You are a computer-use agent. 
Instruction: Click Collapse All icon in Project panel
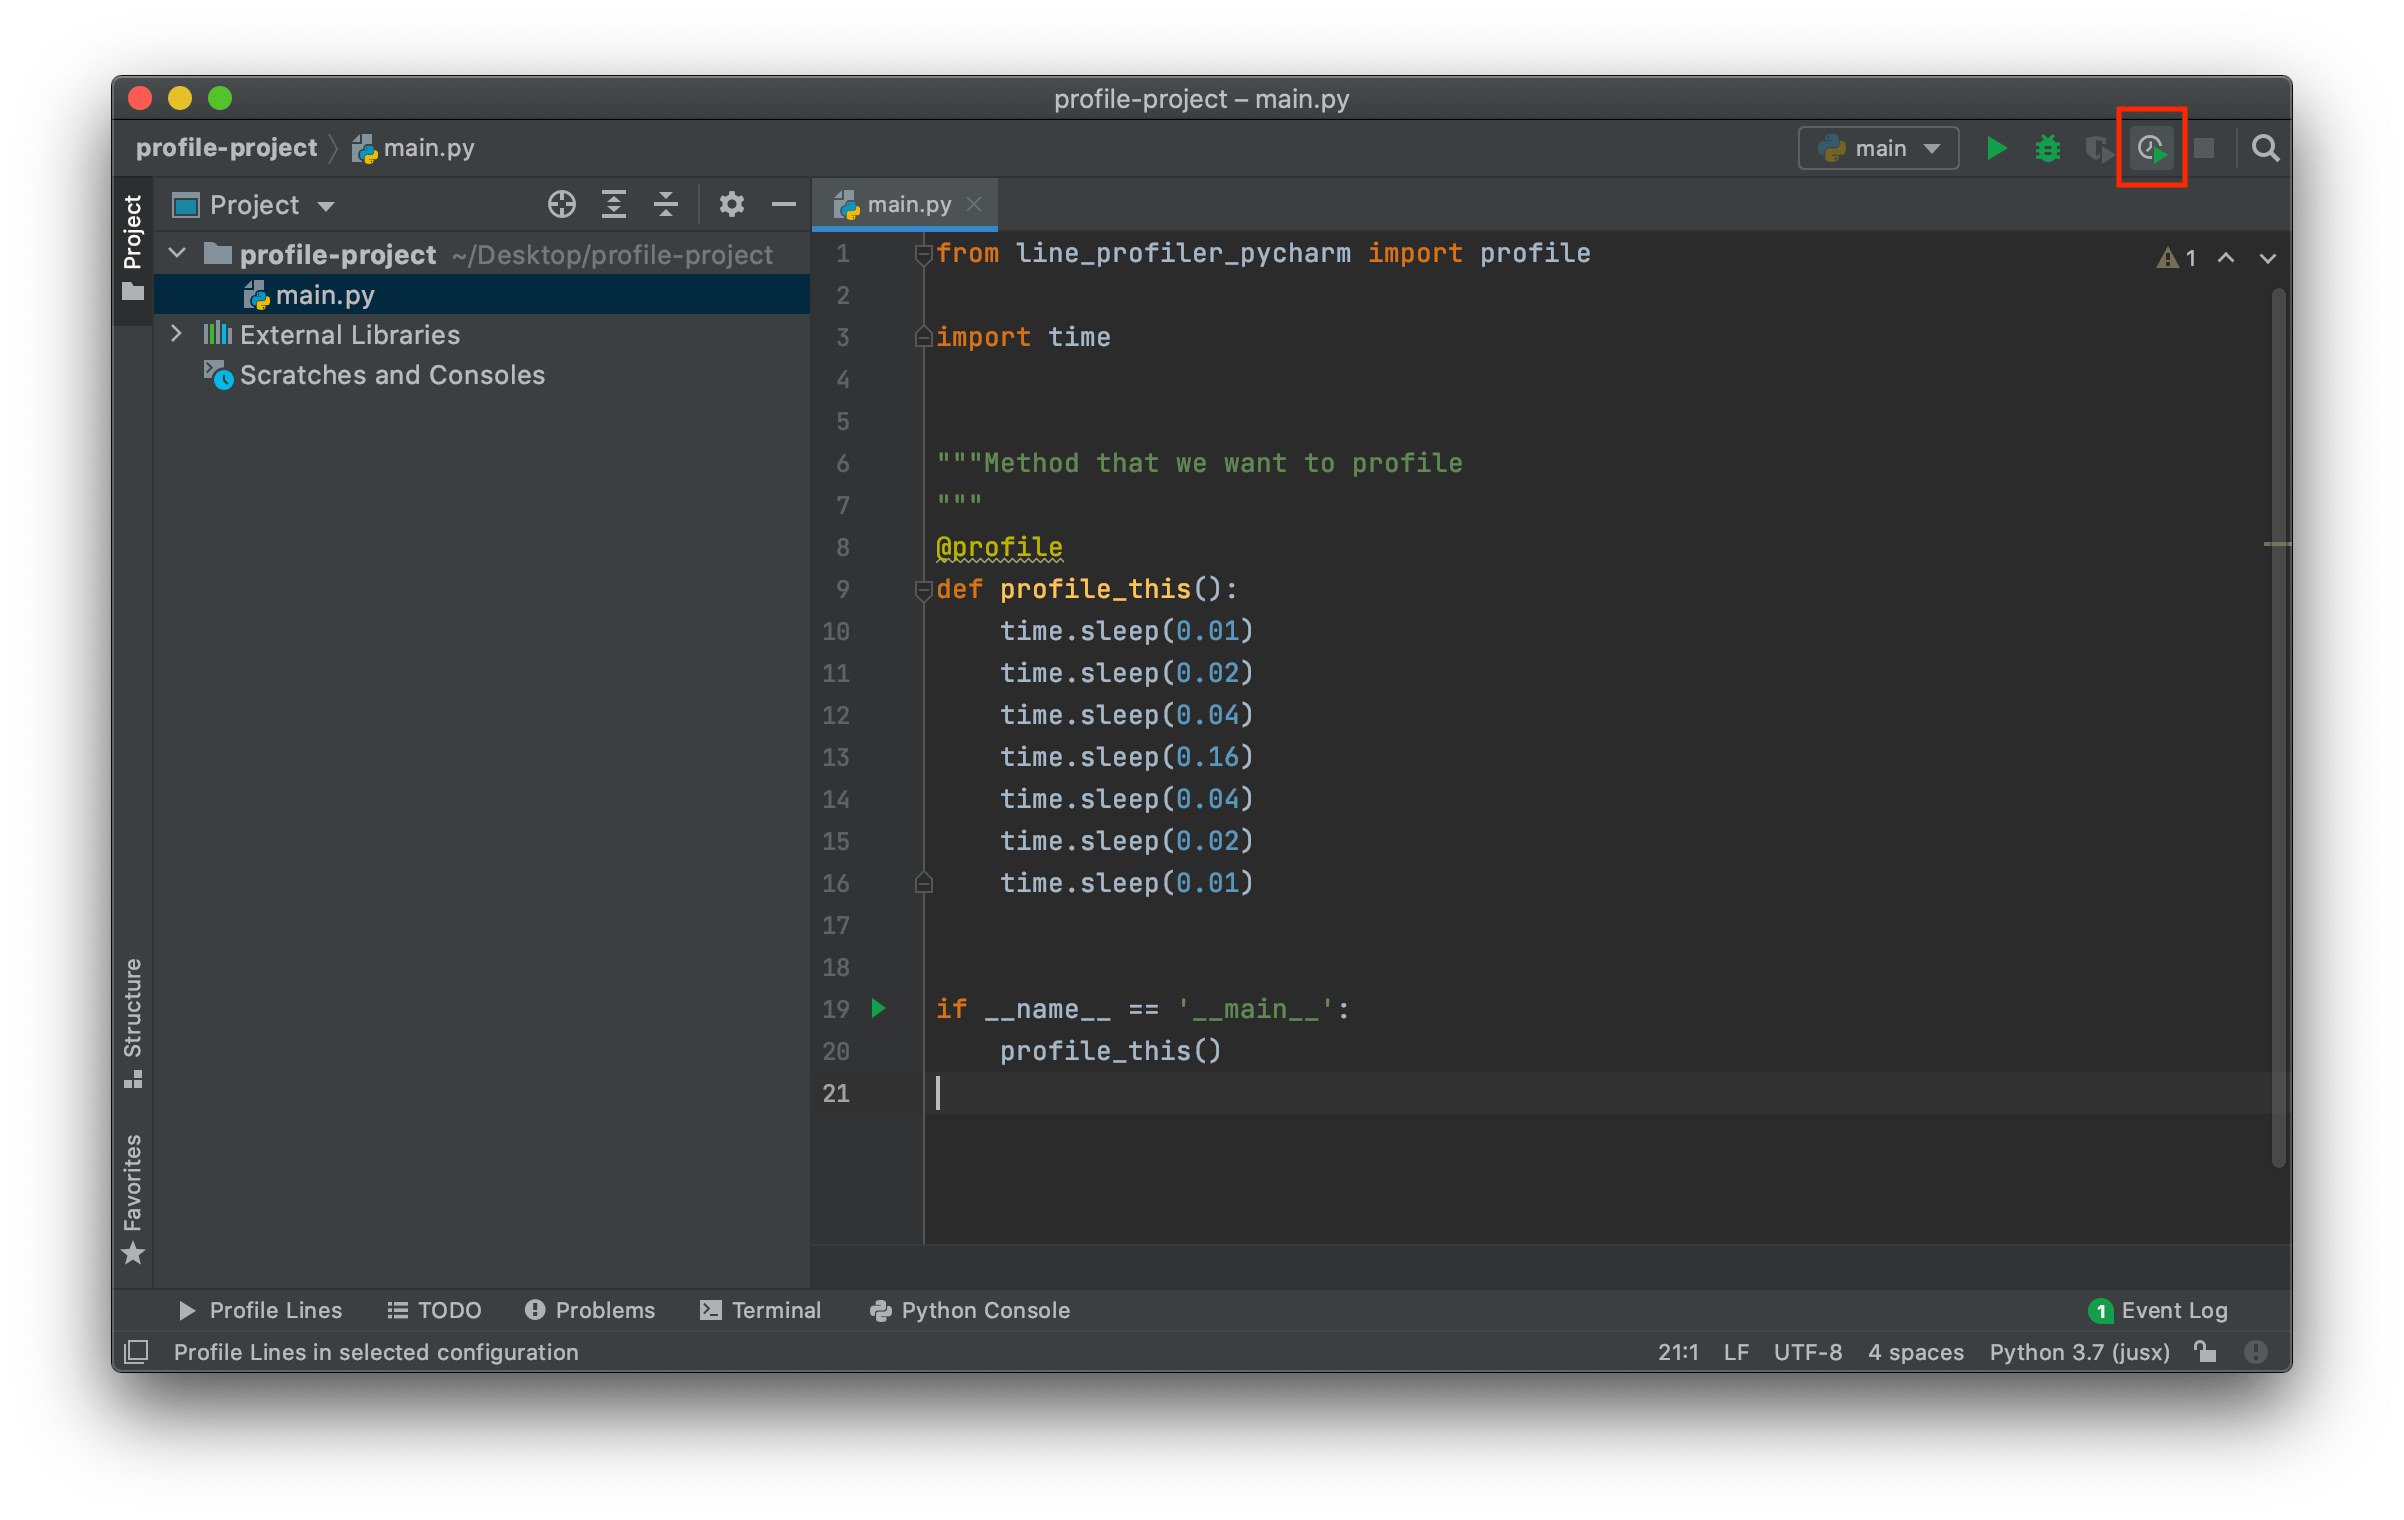tap(666, 204)
